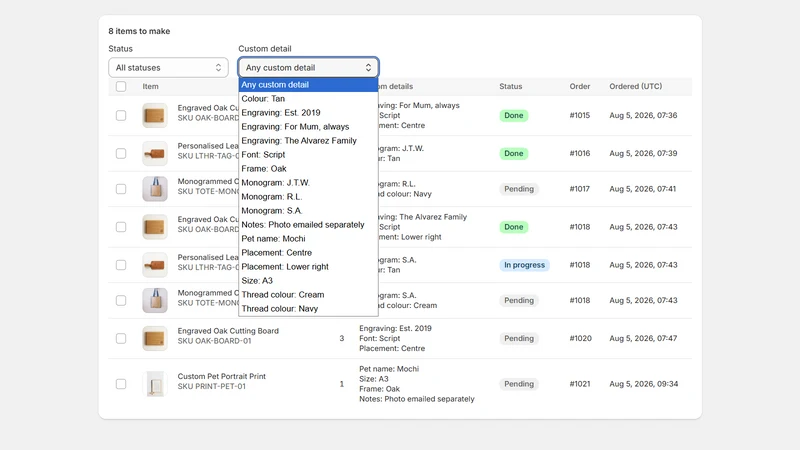Click 8 items to make heading
Viewport: 800px width, 450px height.
[x=139, y=31]
